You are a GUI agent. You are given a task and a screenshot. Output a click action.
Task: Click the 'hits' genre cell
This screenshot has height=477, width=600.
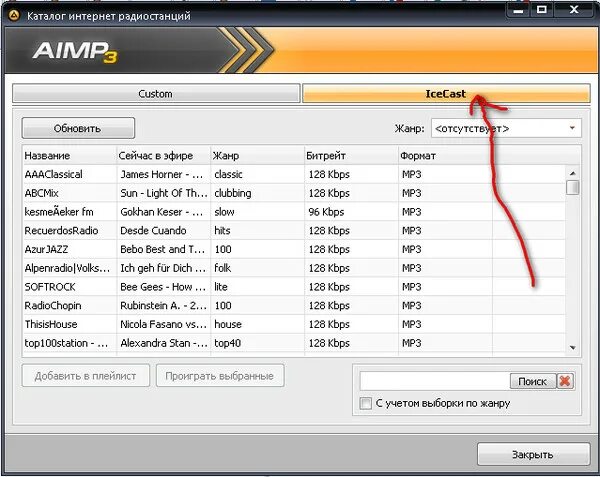click(x=258, y=231)
